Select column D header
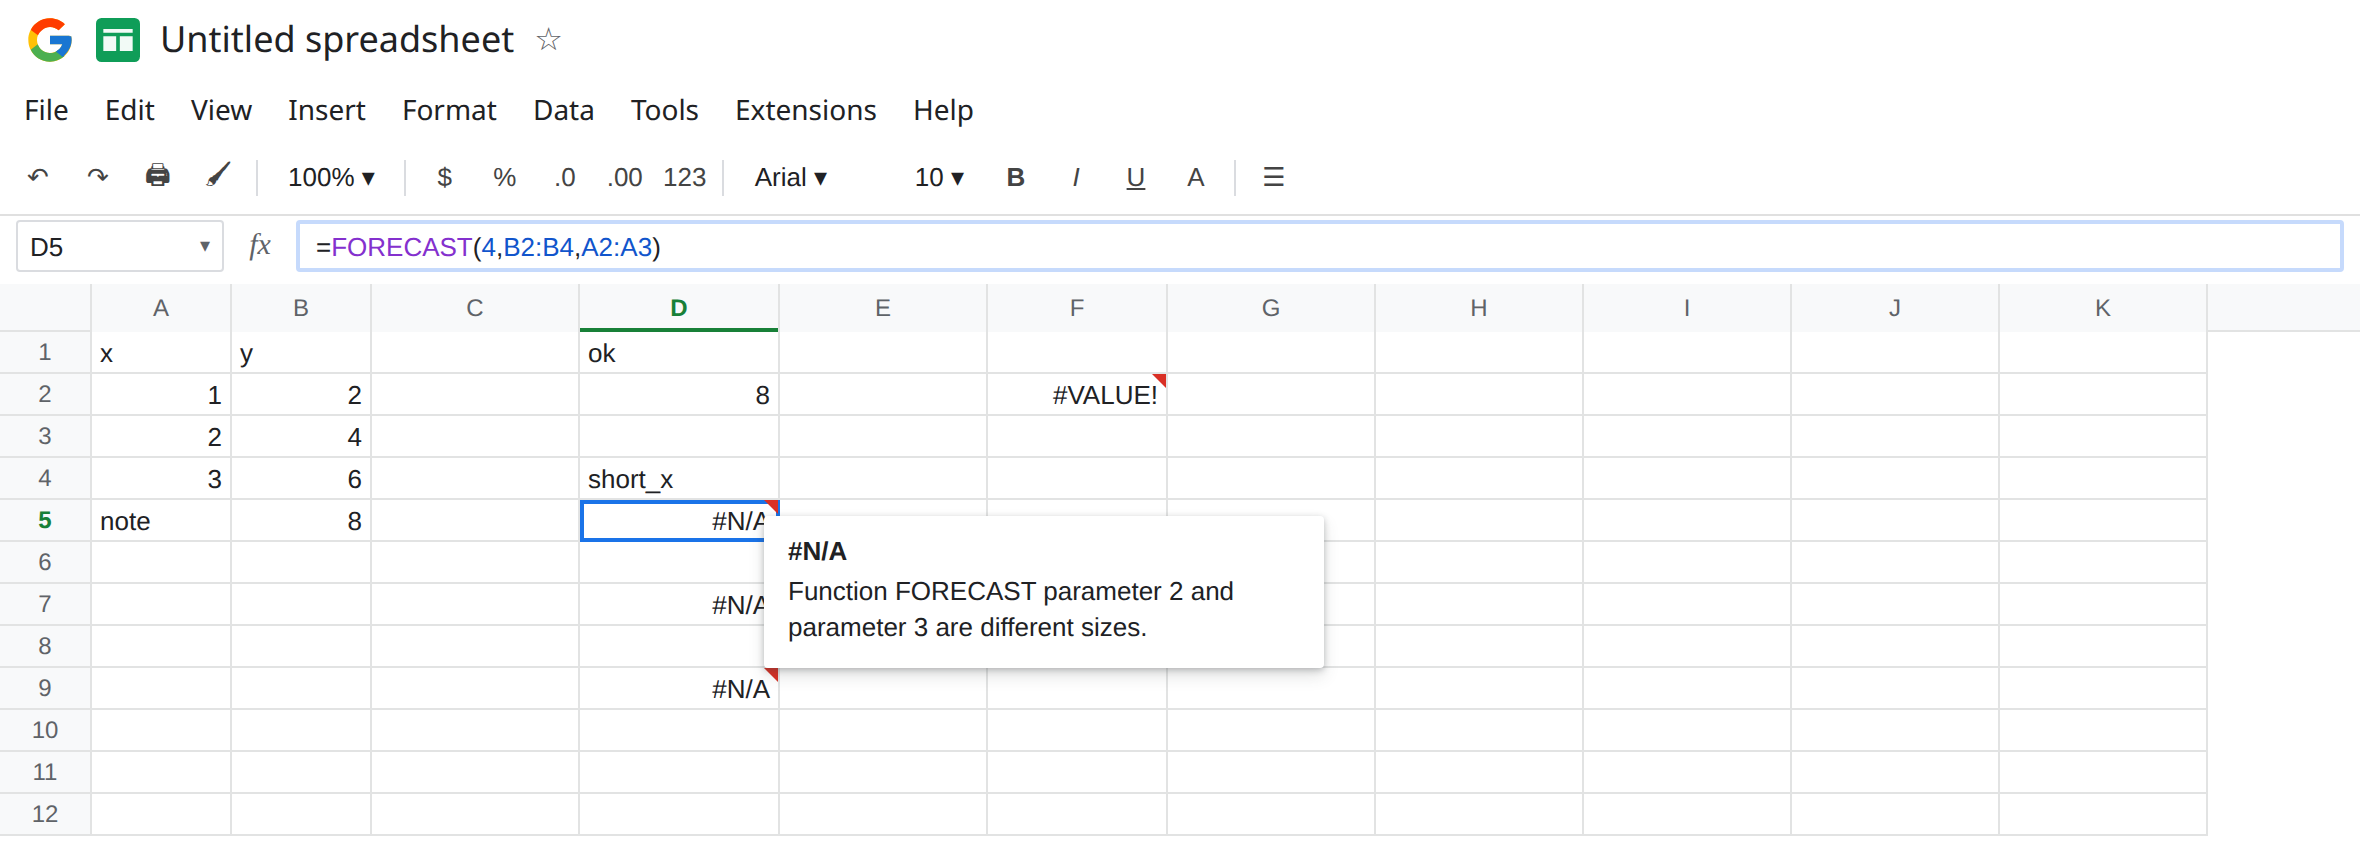The image size is (2360, 848). (x=679, y=308)
